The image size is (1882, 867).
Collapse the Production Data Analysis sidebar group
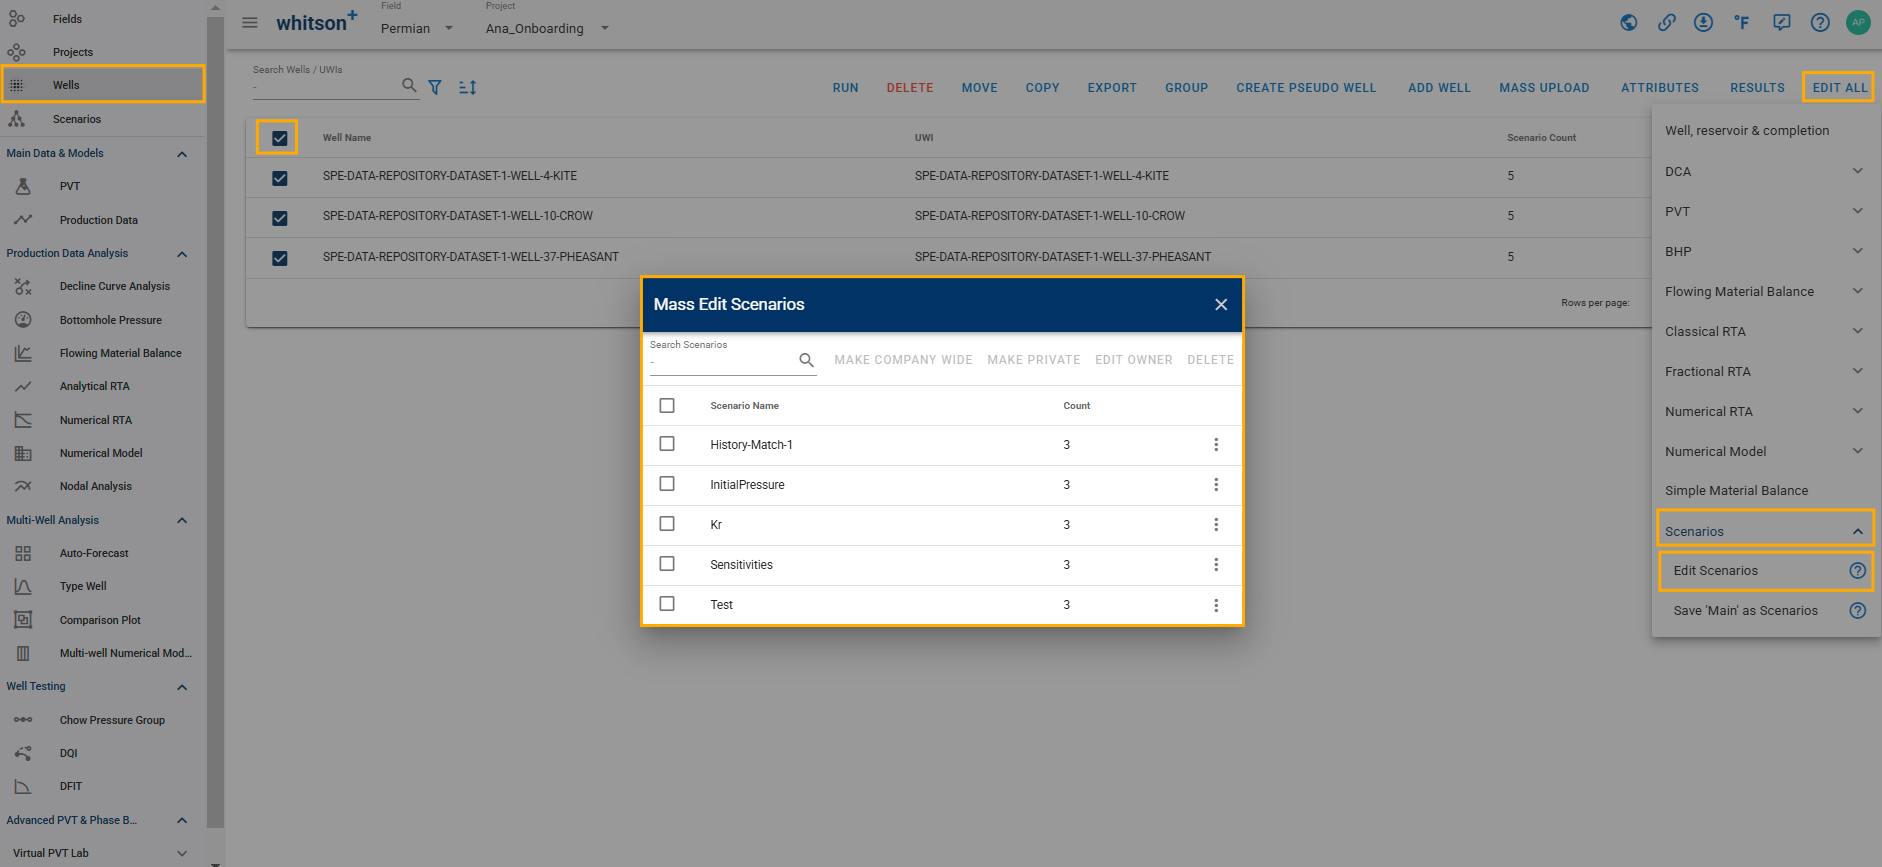182,254
